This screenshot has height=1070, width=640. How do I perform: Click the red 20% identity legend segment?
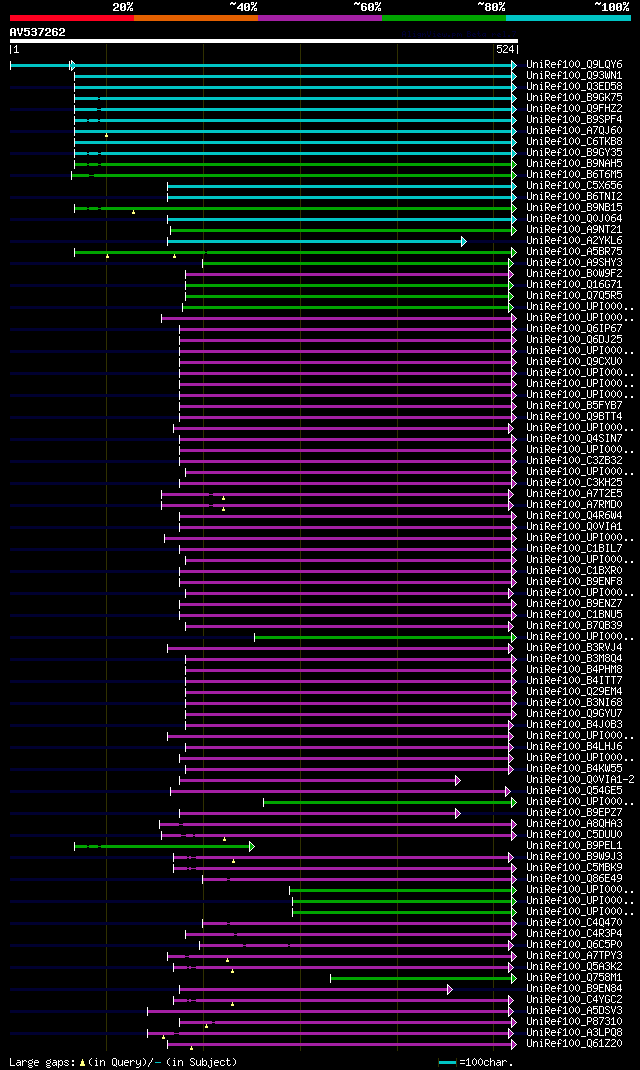tap(72, 18)
